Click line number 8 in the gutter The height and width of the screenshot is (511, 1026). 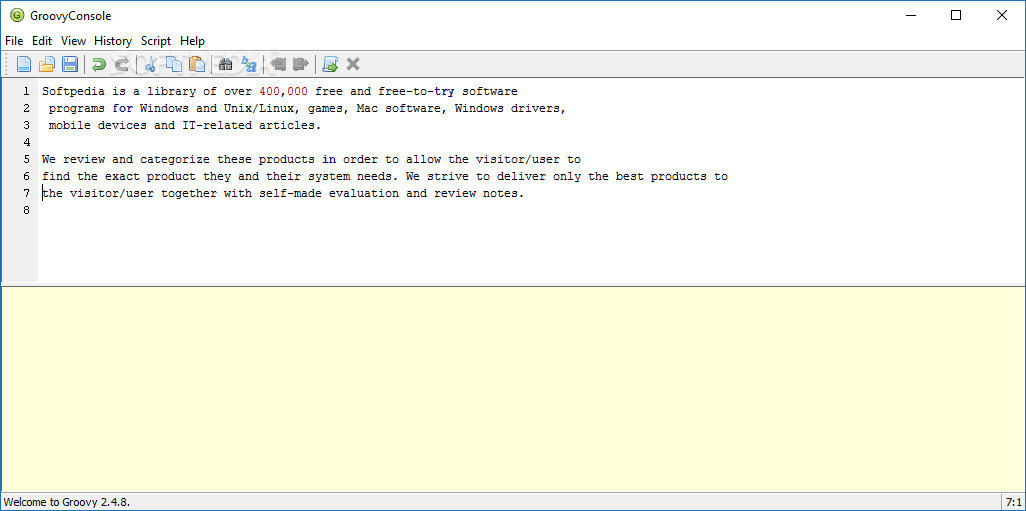point(26,211)
